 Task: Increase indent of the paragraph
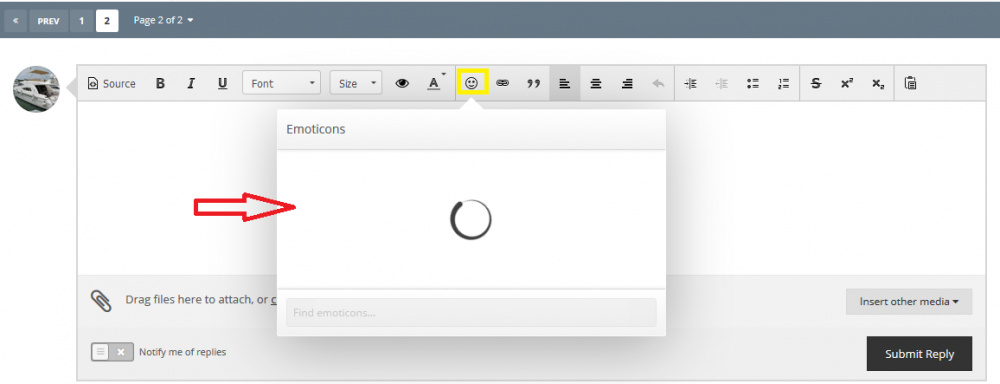[x=690, y=84]
